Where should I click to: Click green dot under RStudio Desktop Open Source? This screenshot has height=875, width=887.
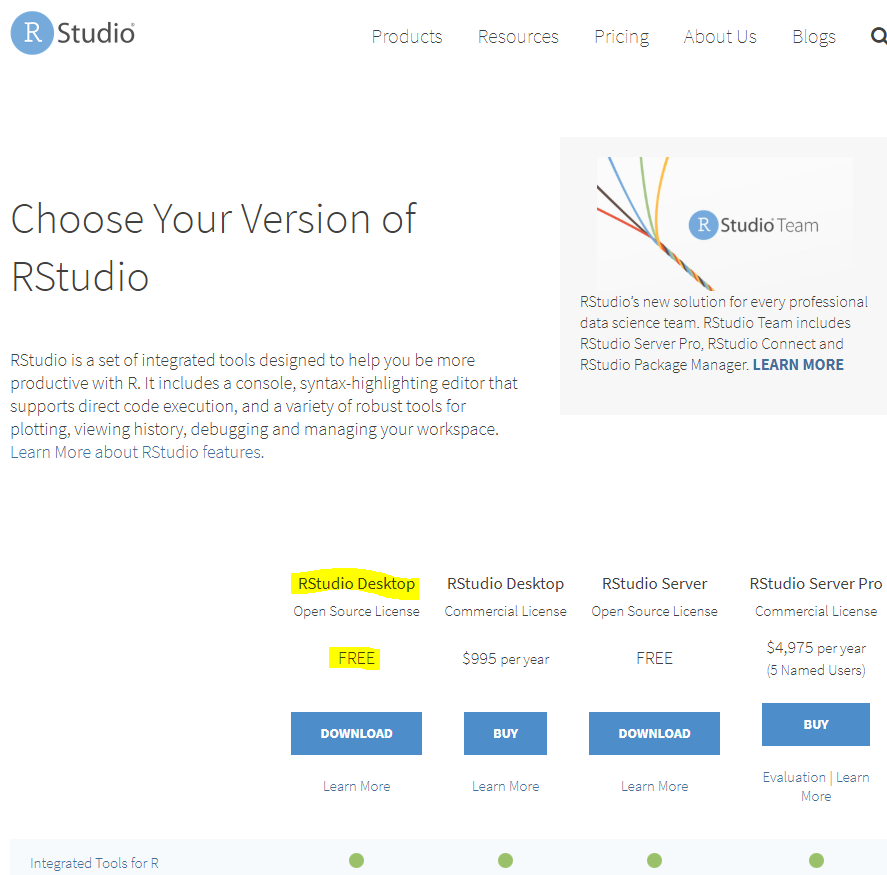pyautogui.click(x=356, y=860)
